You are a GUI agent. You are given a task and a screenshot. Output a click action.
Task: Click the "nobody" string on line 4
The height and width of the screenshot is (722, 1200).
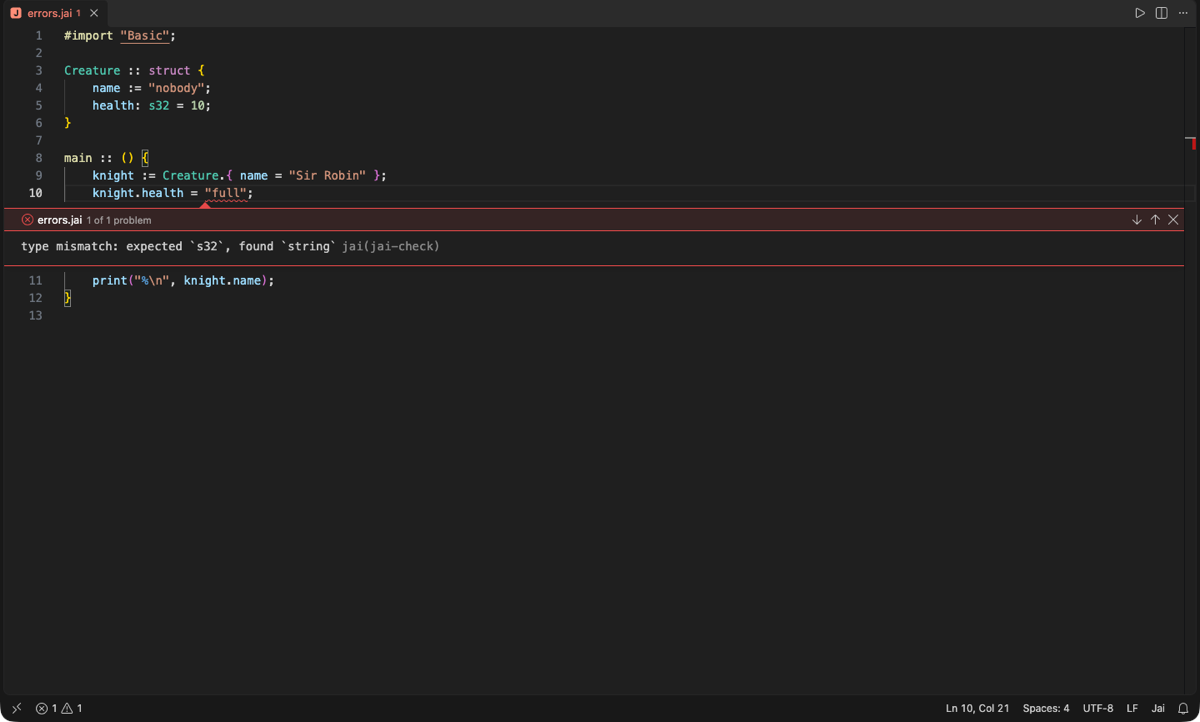pos(177,88)
